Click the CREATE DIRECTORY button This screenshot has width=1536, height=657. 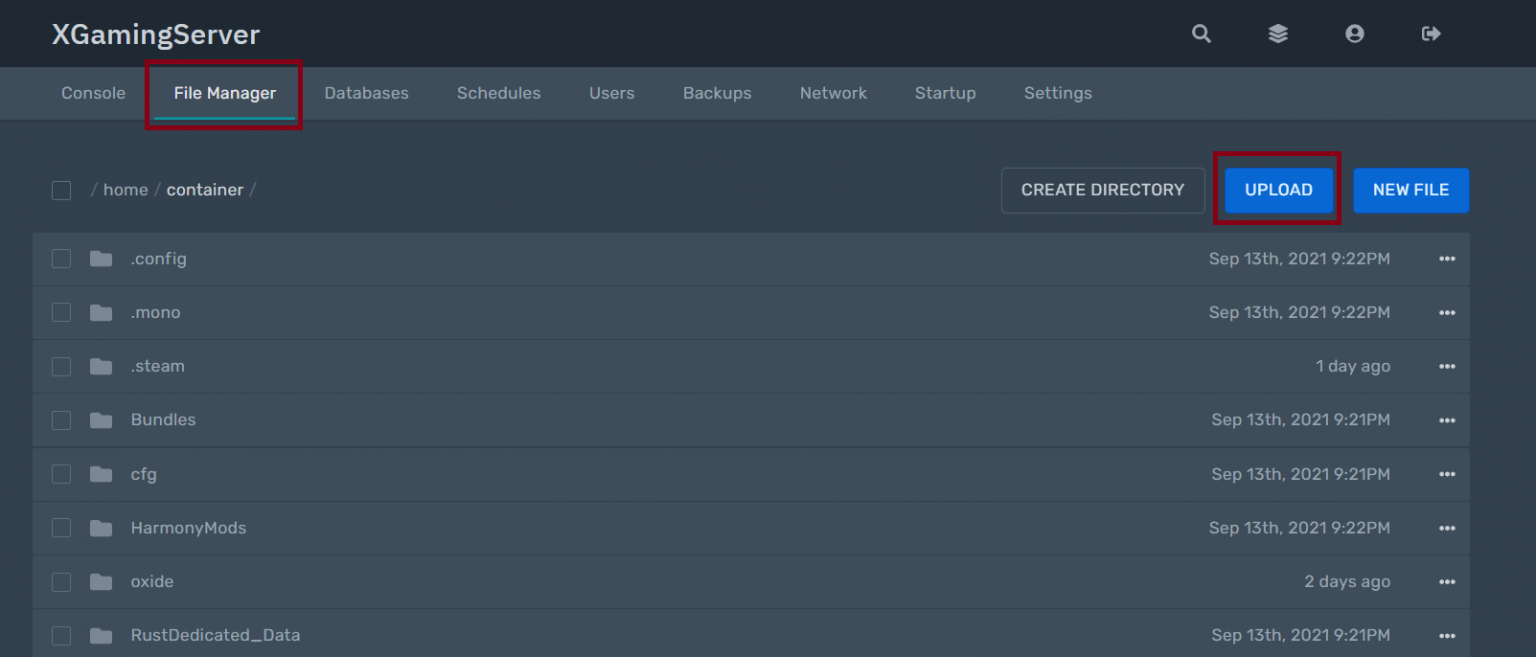(x=1102, y=190)
